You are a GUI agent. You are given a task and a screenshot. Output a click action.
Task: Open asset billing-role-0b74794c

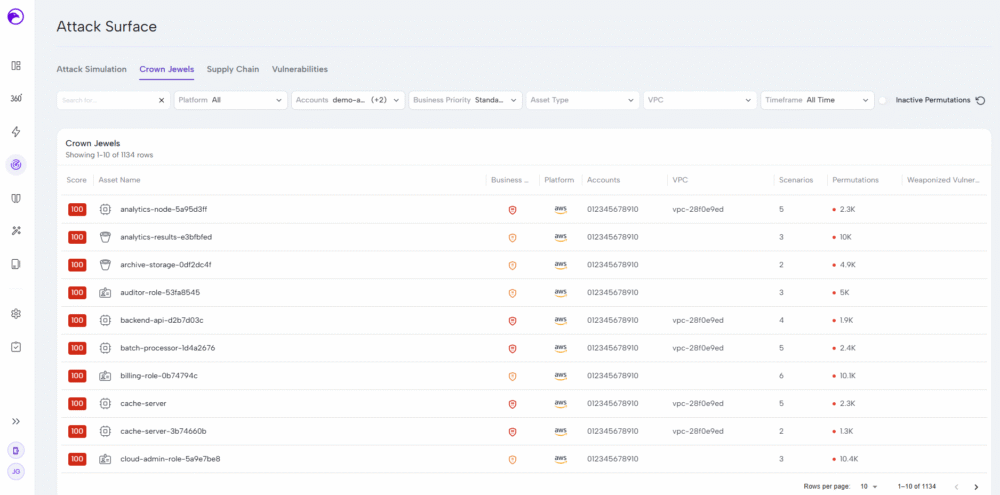[158, 375]
